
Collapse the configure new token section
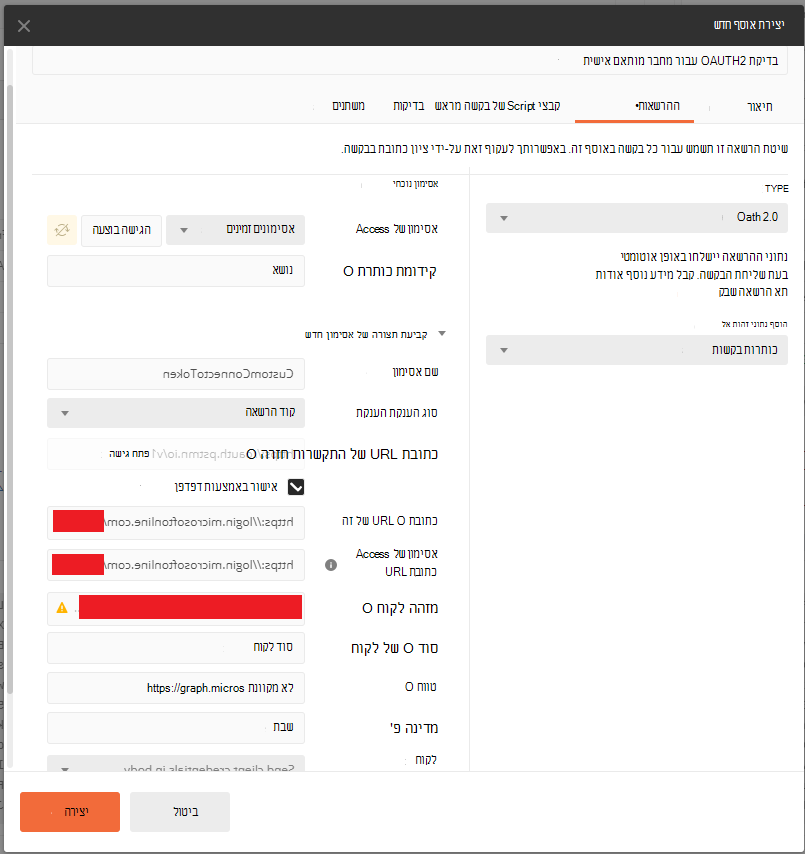[x=442, y=333]
